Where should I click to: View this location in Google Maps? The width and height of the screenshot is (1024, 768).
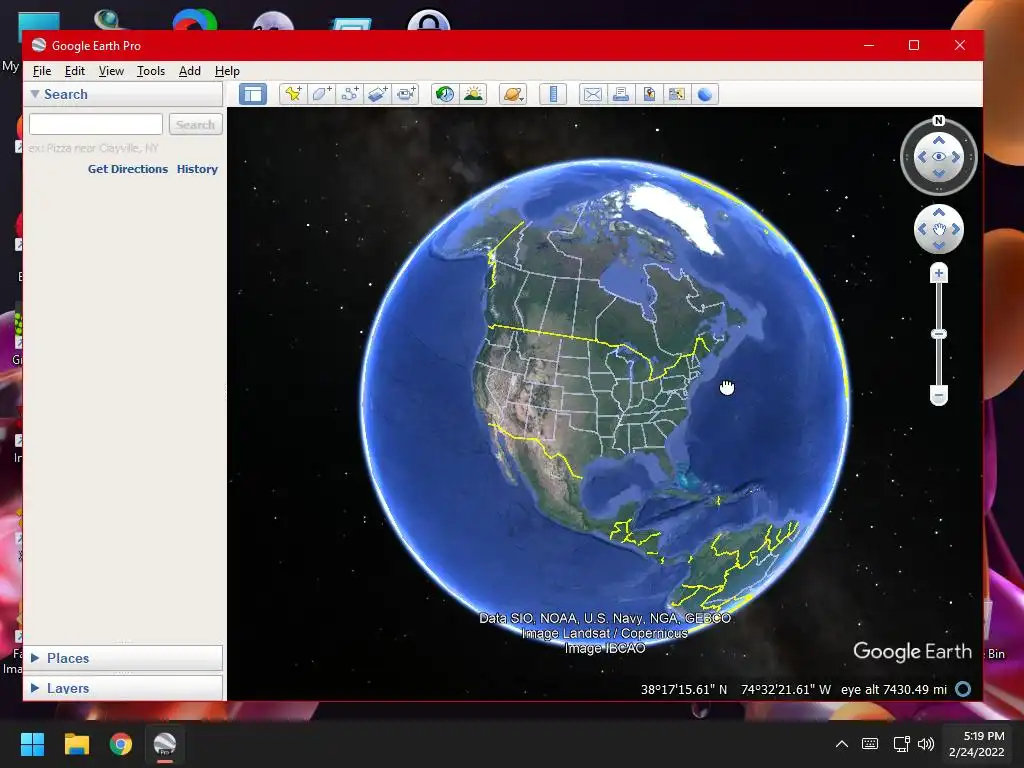click(677, 94)
